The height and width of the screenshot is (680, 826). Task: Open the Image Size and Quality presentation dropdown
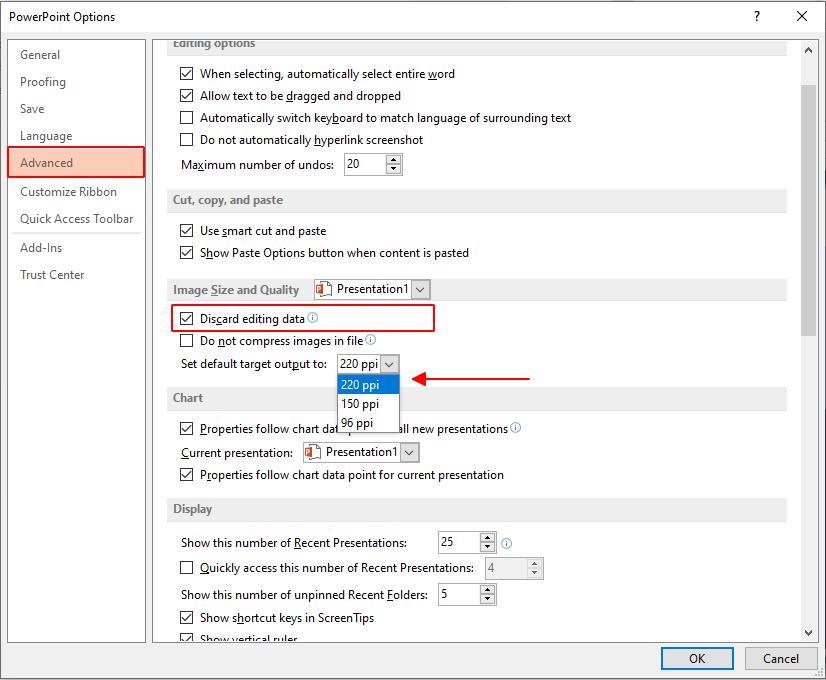tap(421, 289)
